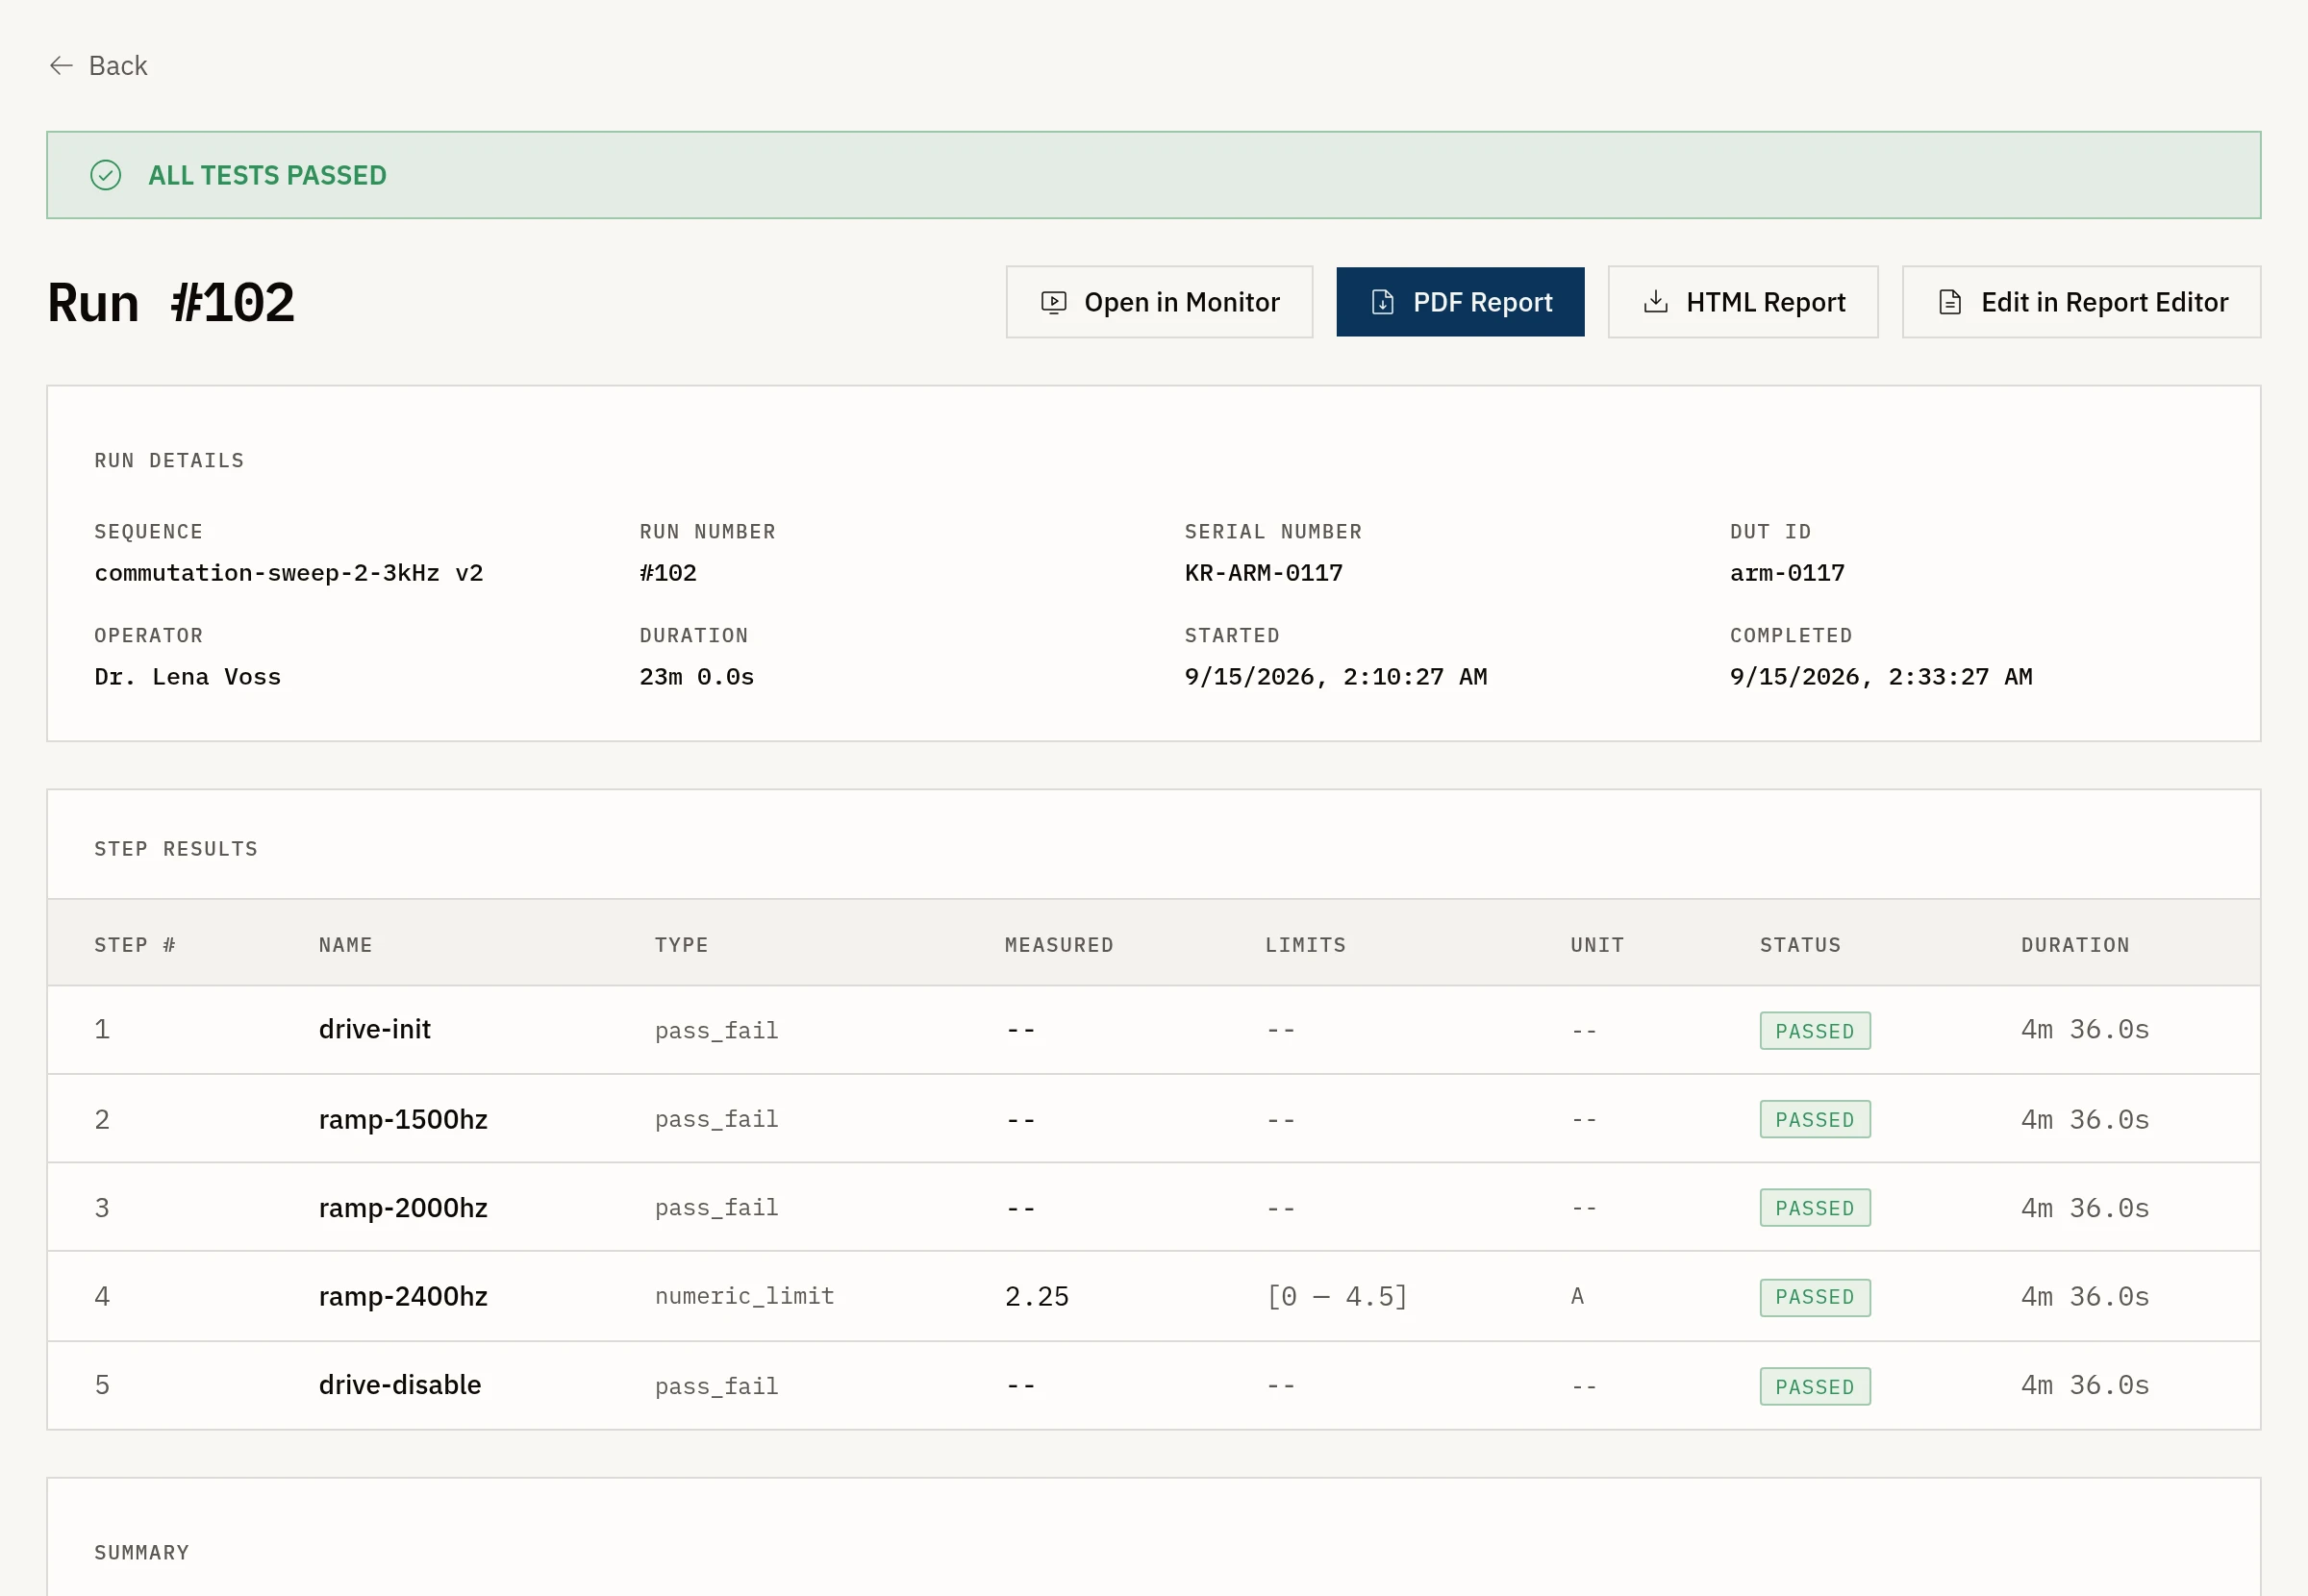This screenshot has height=1596, width=2308.
Task: Click DUT ID arm-0117
Action: [1787, 573]
